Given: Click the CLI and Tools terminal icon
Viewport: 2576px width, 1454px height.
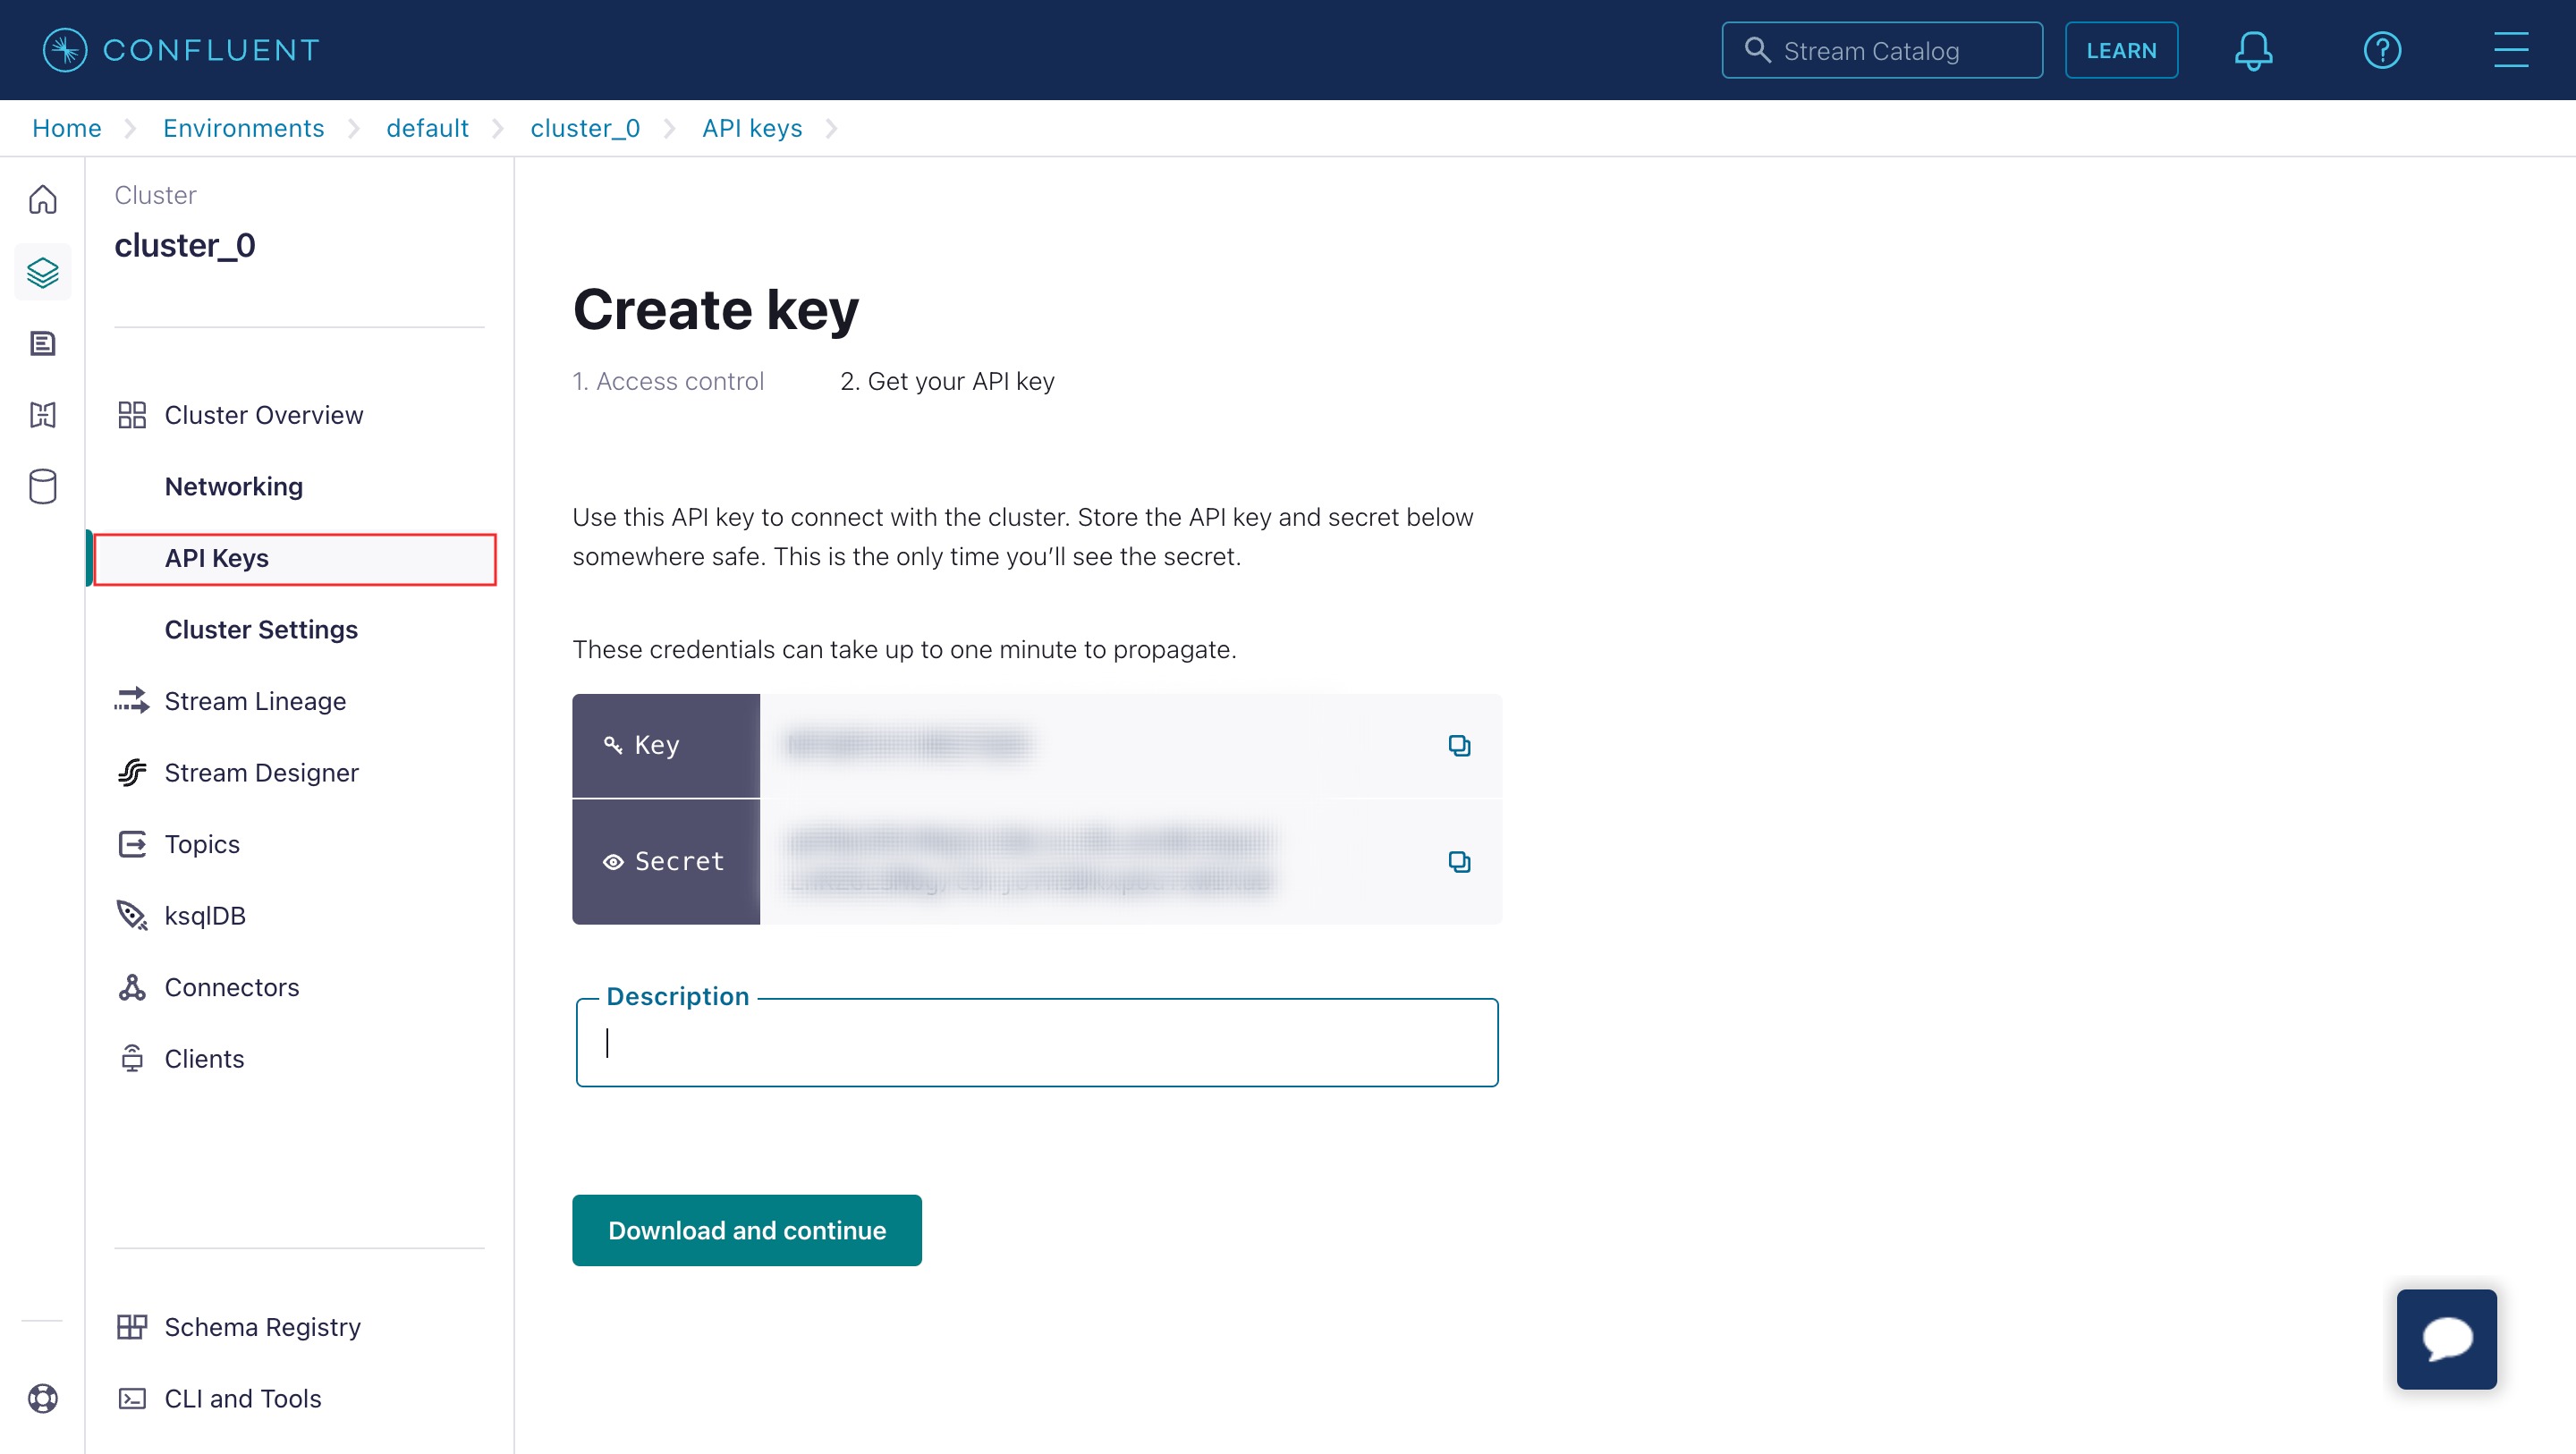Looking at the screenshot, I should coord(132,1398).
